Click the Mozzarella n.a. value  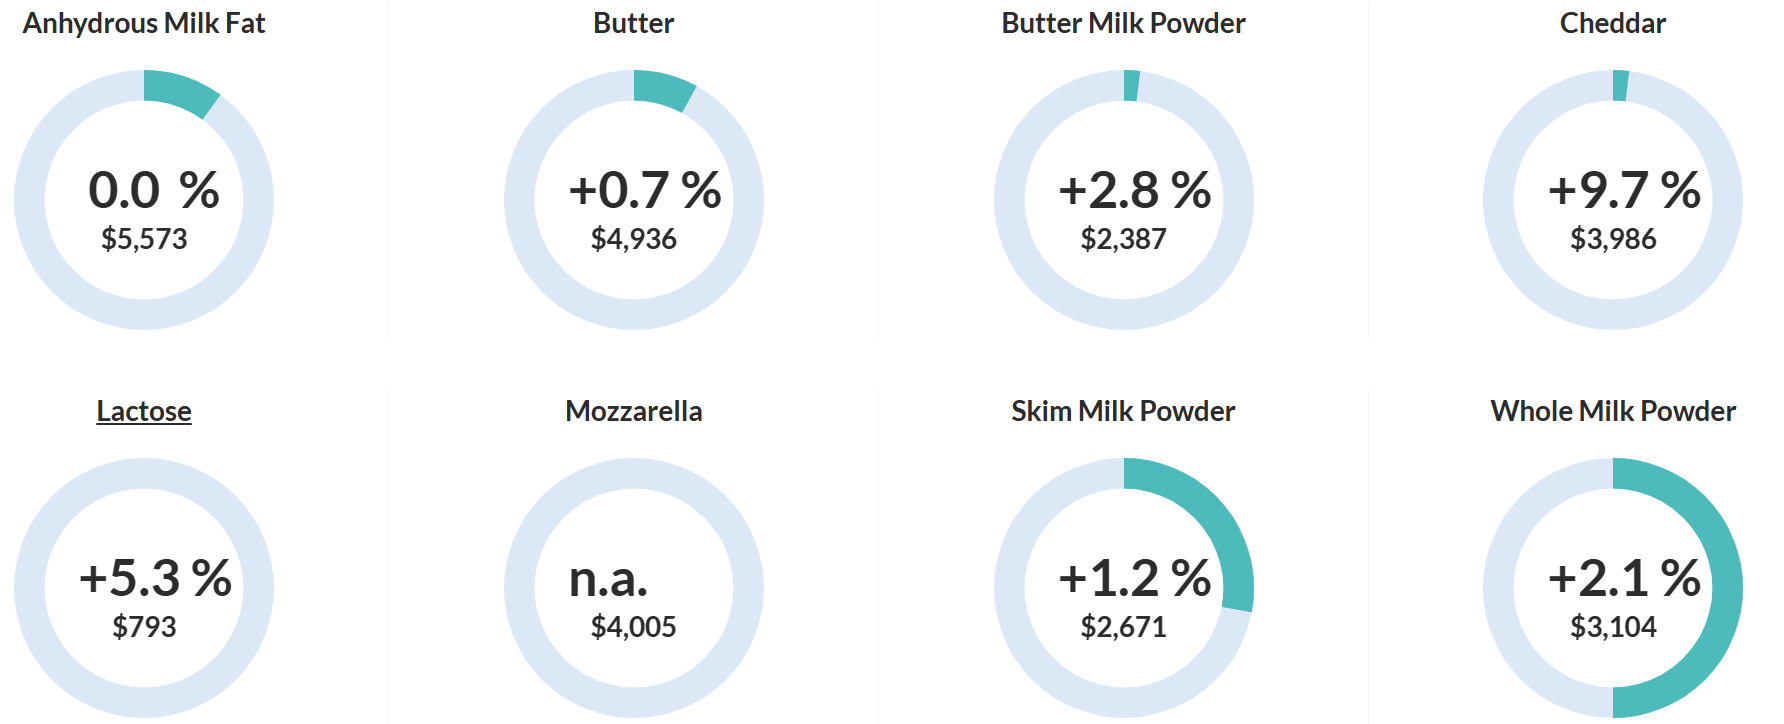click(x=608, y=578)
